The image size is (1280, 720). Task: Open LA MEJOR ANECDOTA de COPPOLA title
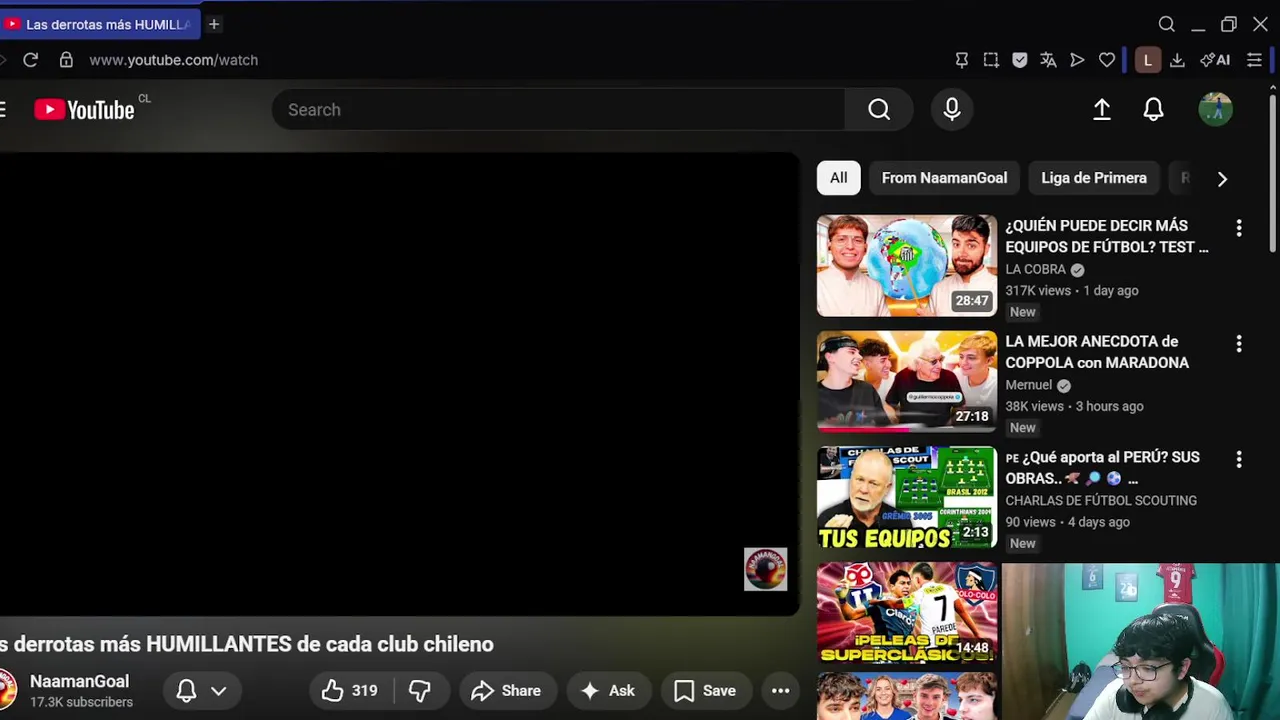[1097, 352]
